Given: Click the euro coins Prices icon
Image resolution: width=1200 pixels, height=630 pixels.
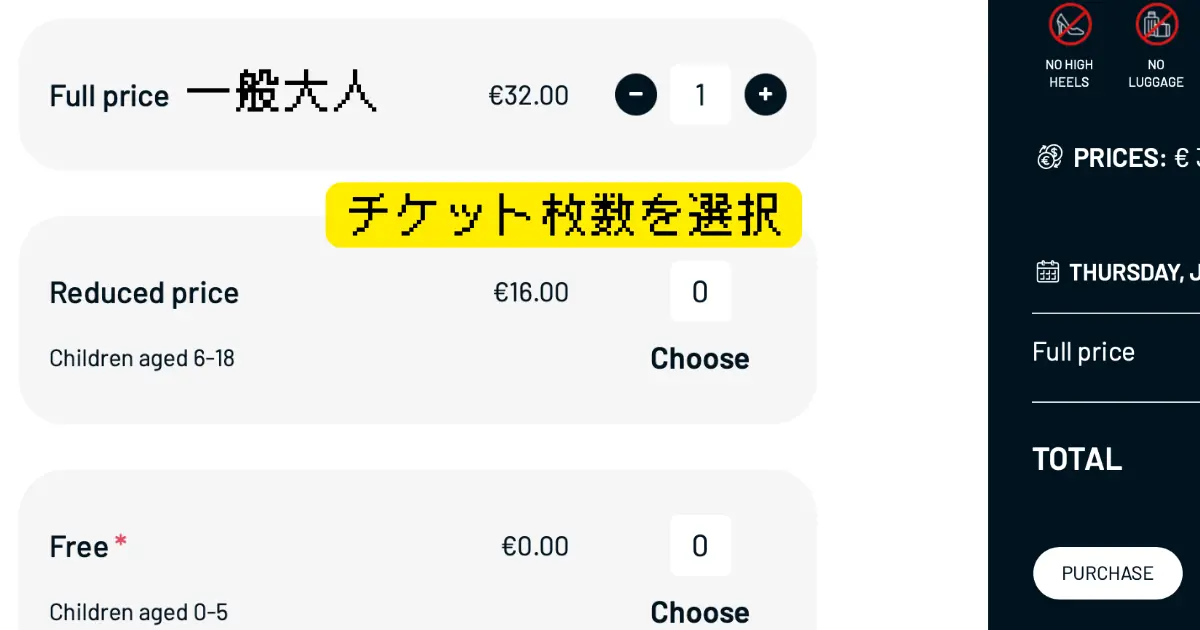Looking at the screenshot, I should (x=1049, y=157).
